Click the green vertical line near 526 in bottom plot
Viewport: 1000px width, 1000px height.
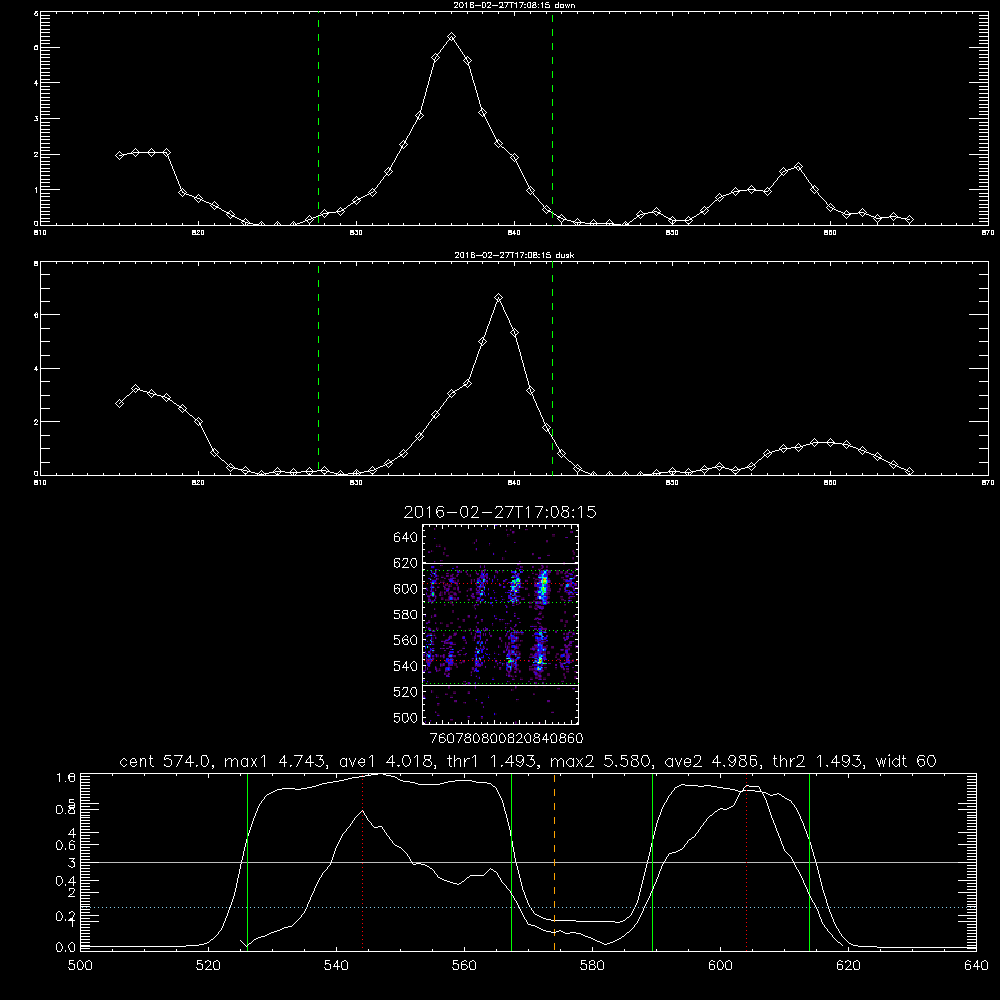(x=247, y=862)
